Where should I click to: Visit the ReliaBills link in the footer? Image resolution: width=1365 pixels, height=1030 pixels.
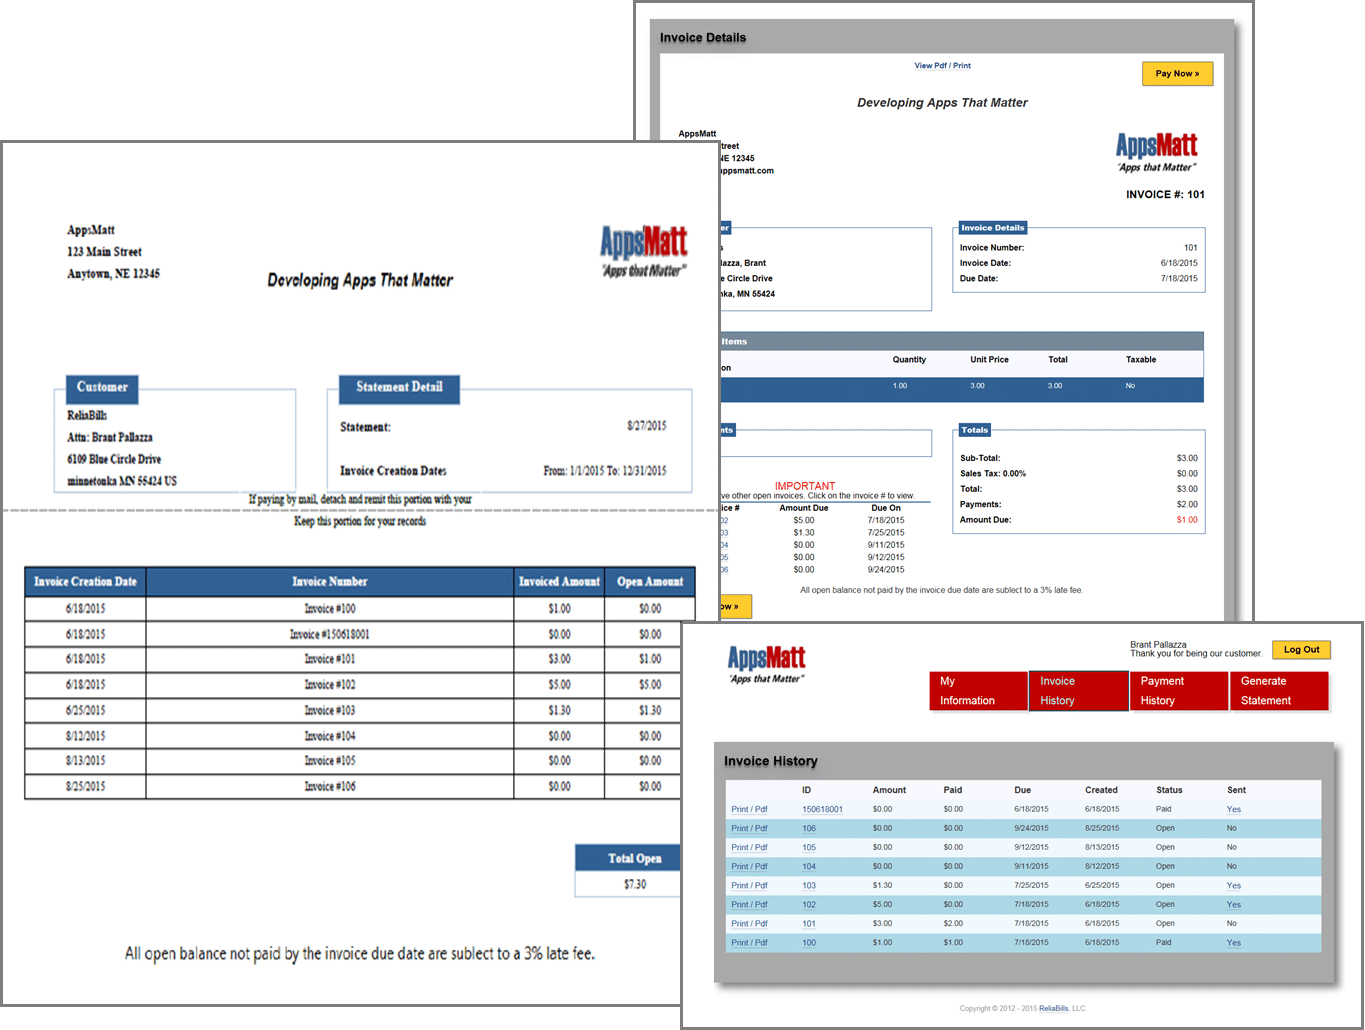tap(1054, 1007)
